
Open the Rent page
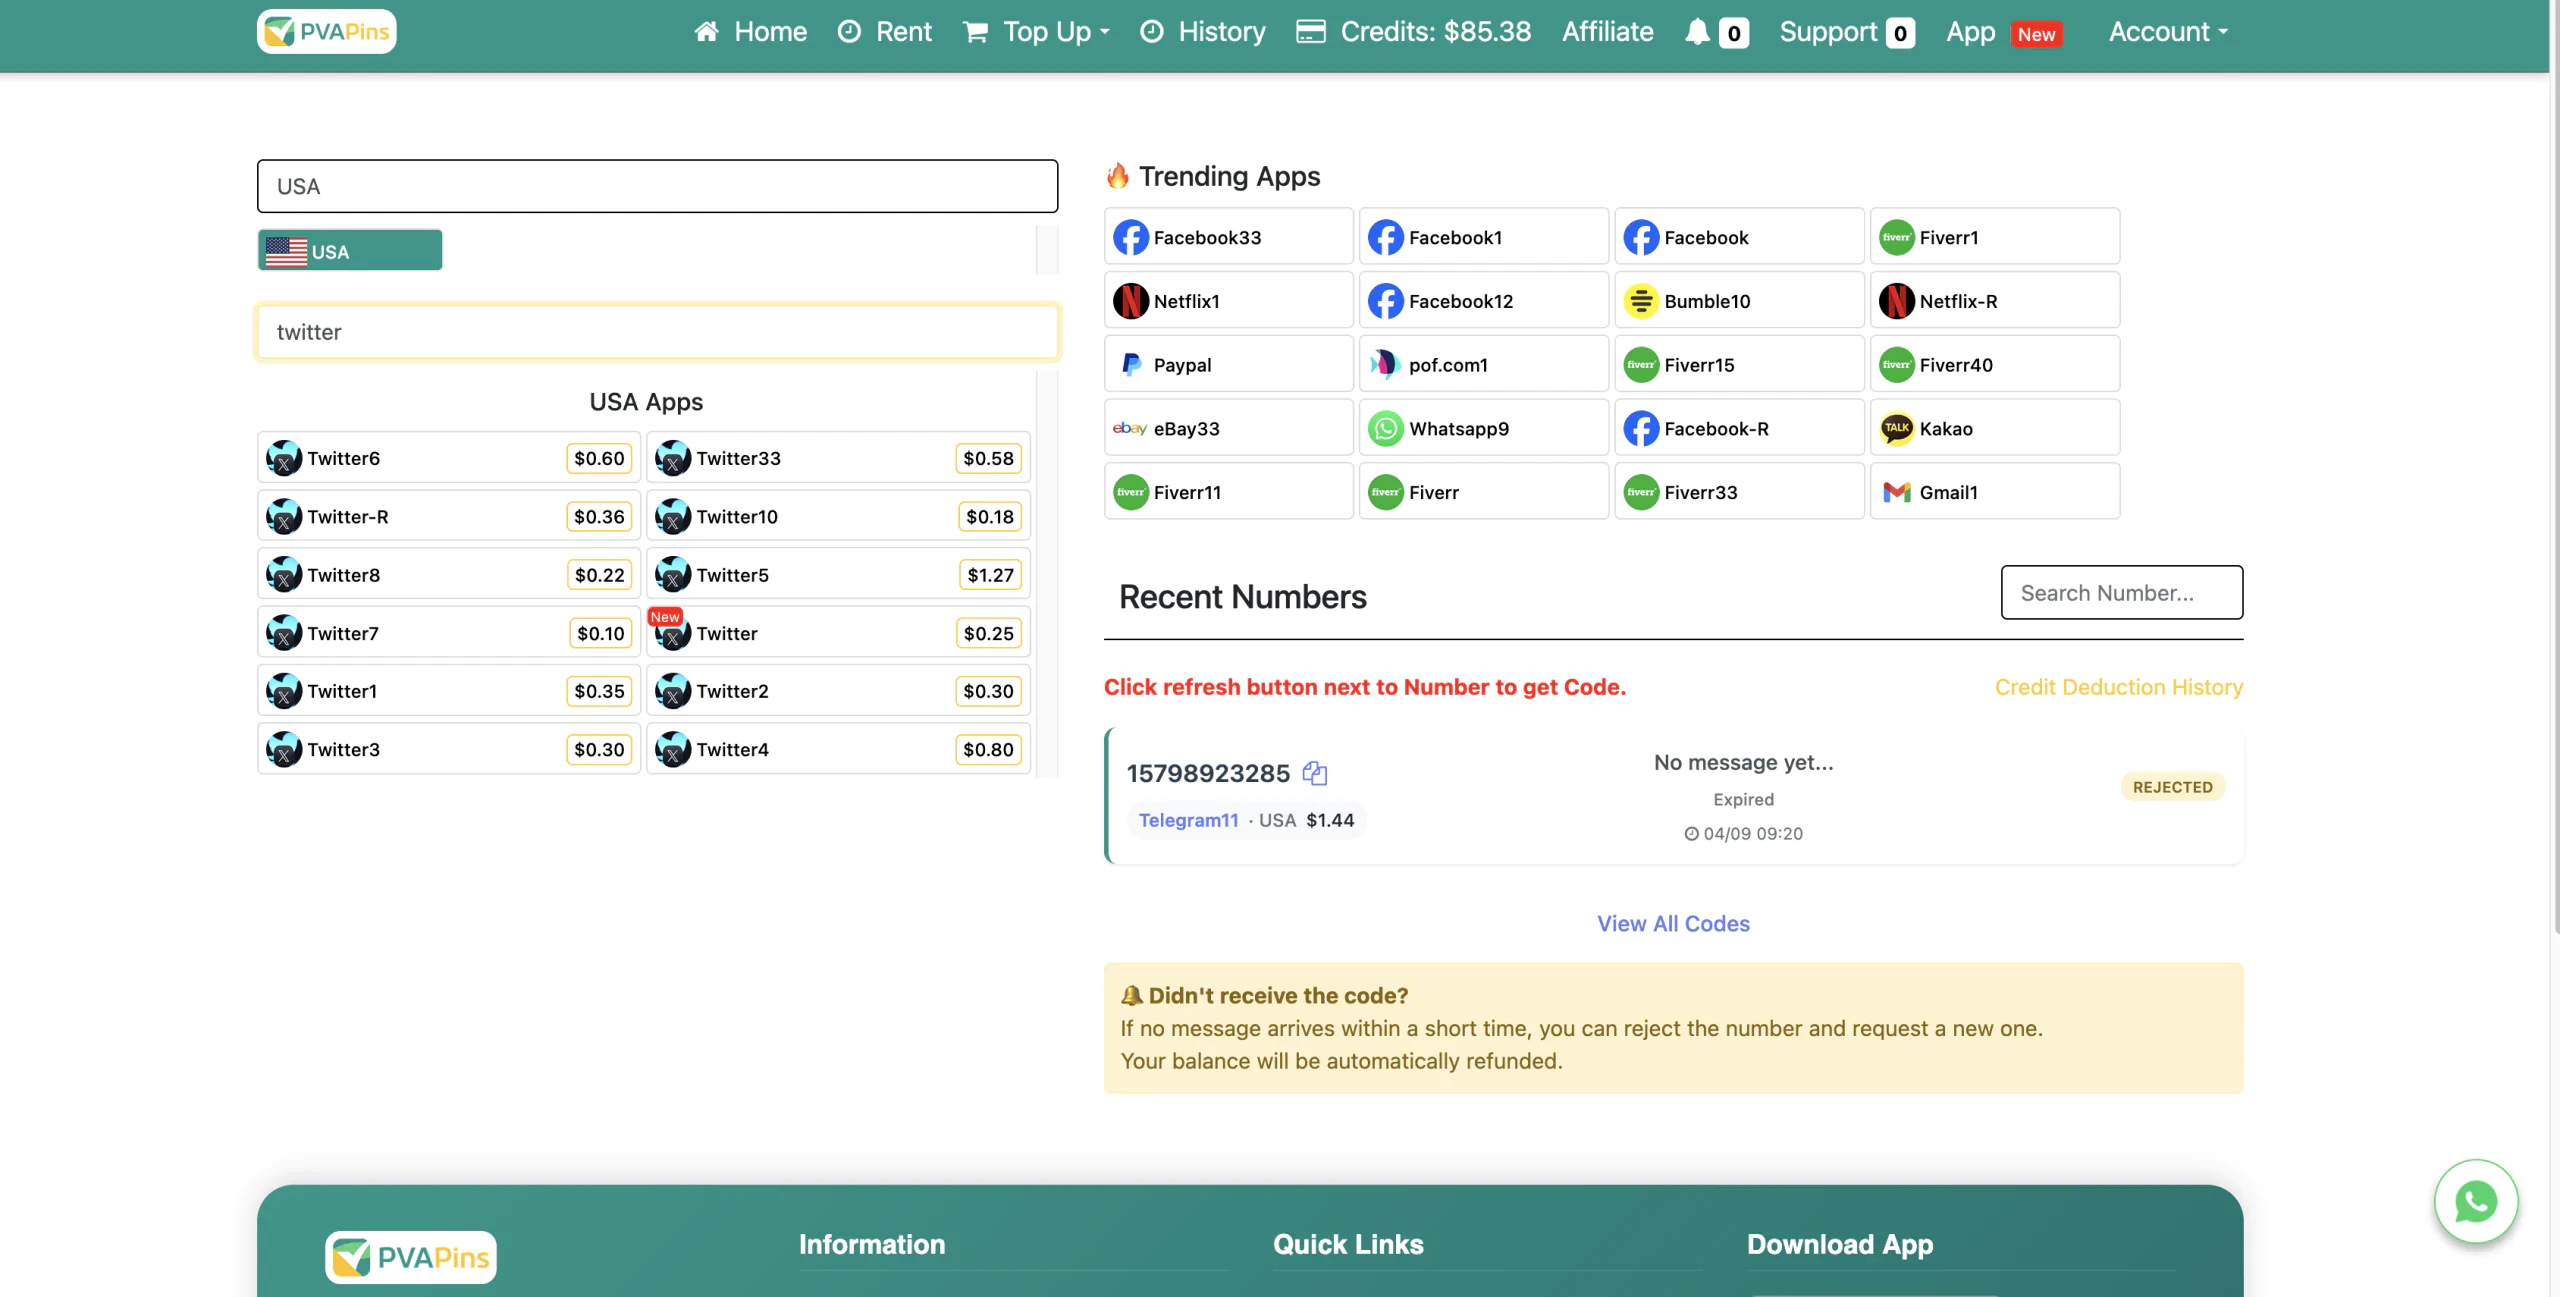click(x=884, y=32)
